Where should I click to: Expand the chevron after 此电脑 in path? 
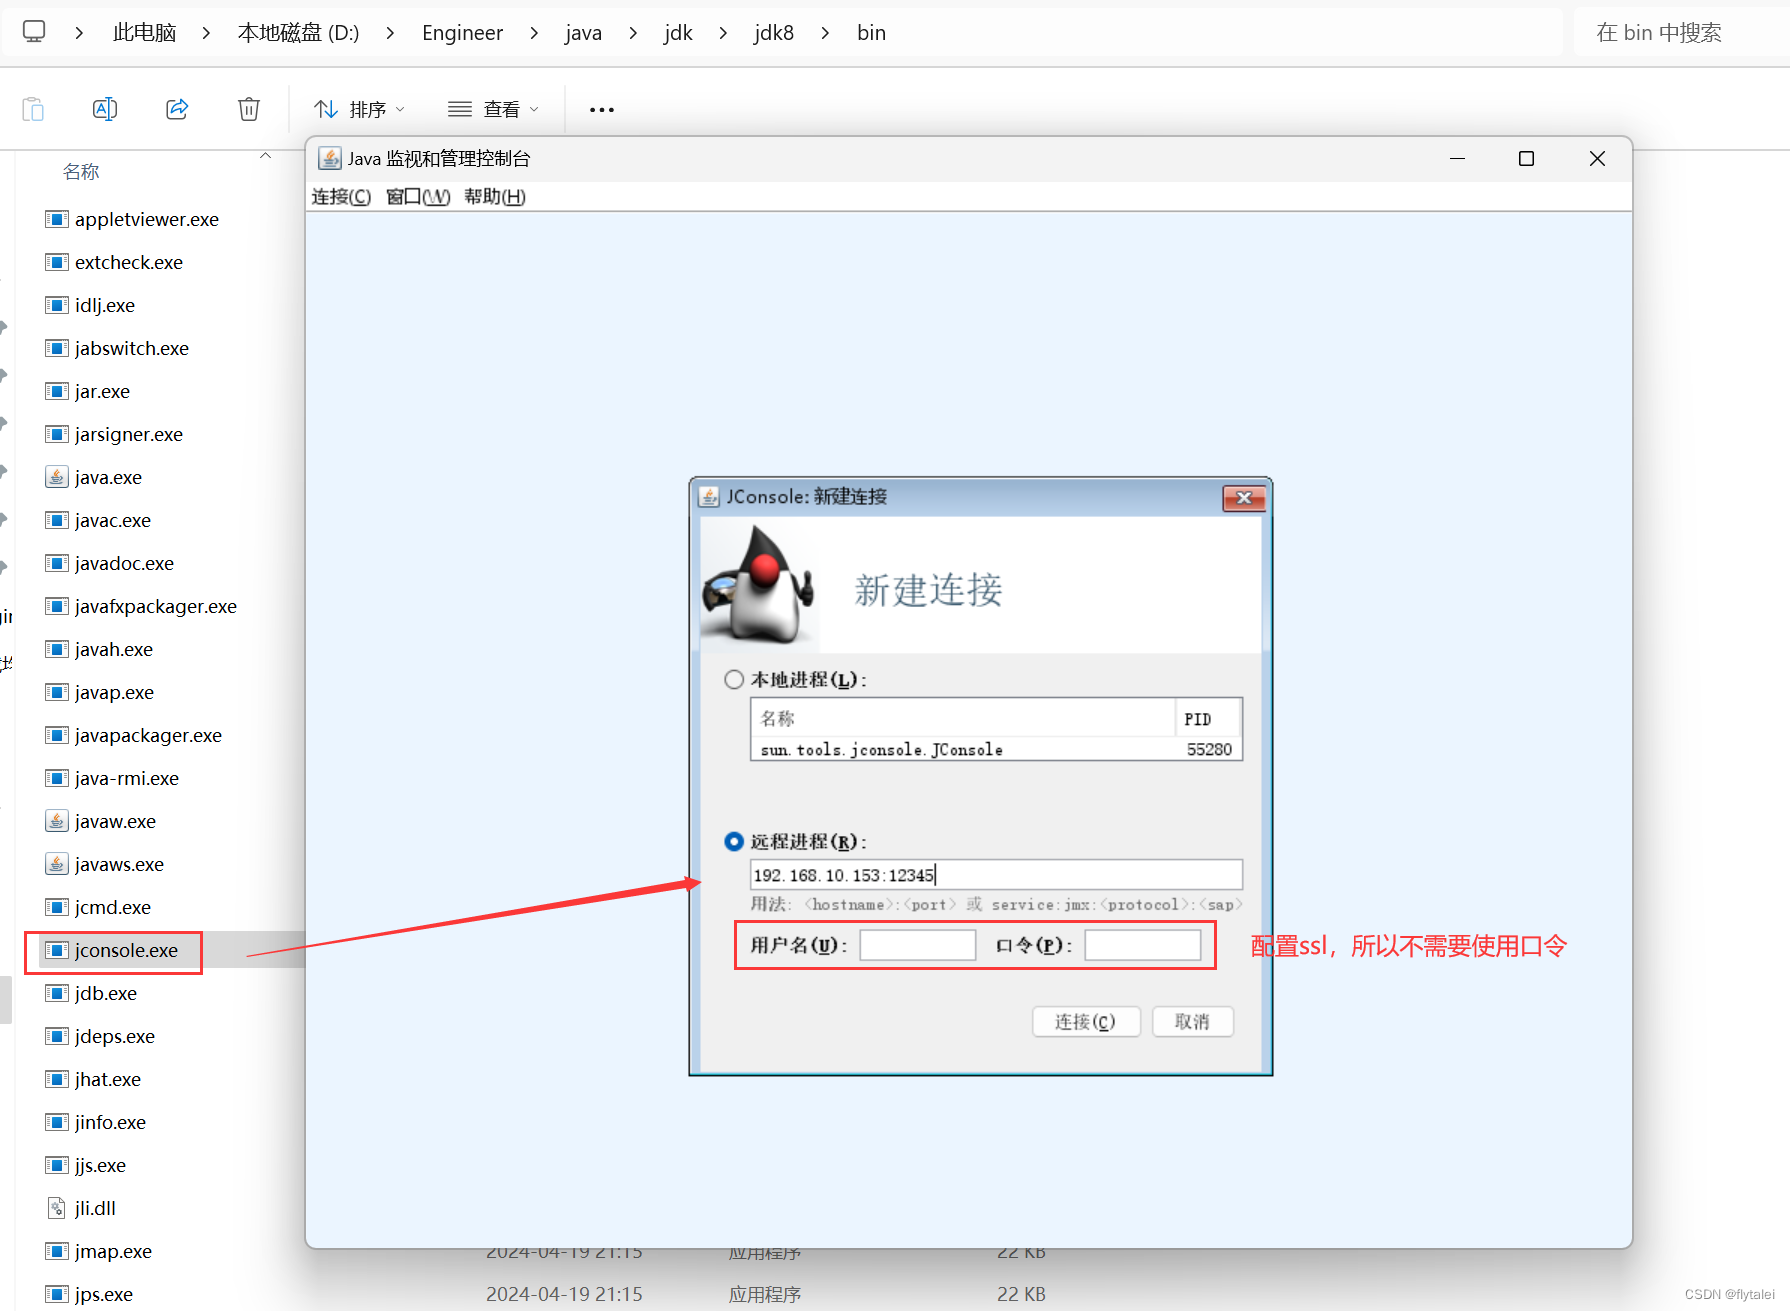click(206, 33)
